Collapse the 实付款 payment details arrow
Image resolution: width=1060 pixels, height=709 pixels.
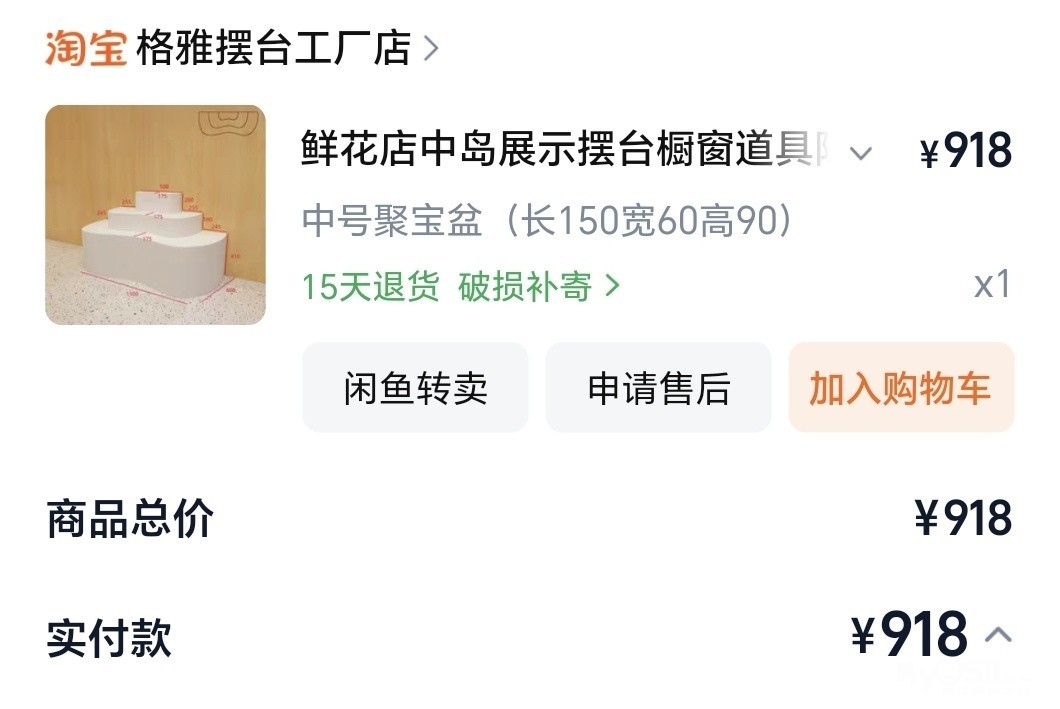[998, 635]
